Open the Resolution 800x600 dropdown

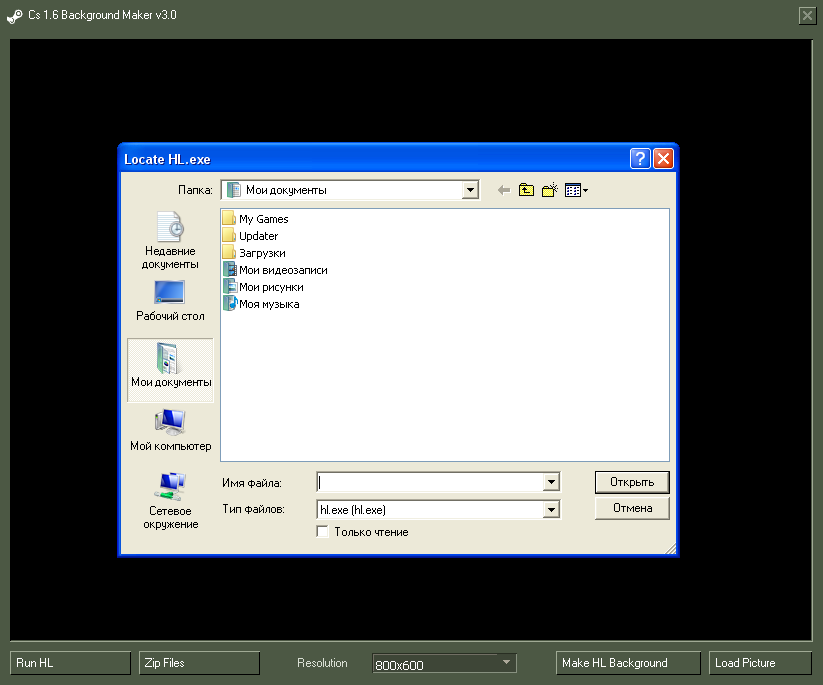444,663
